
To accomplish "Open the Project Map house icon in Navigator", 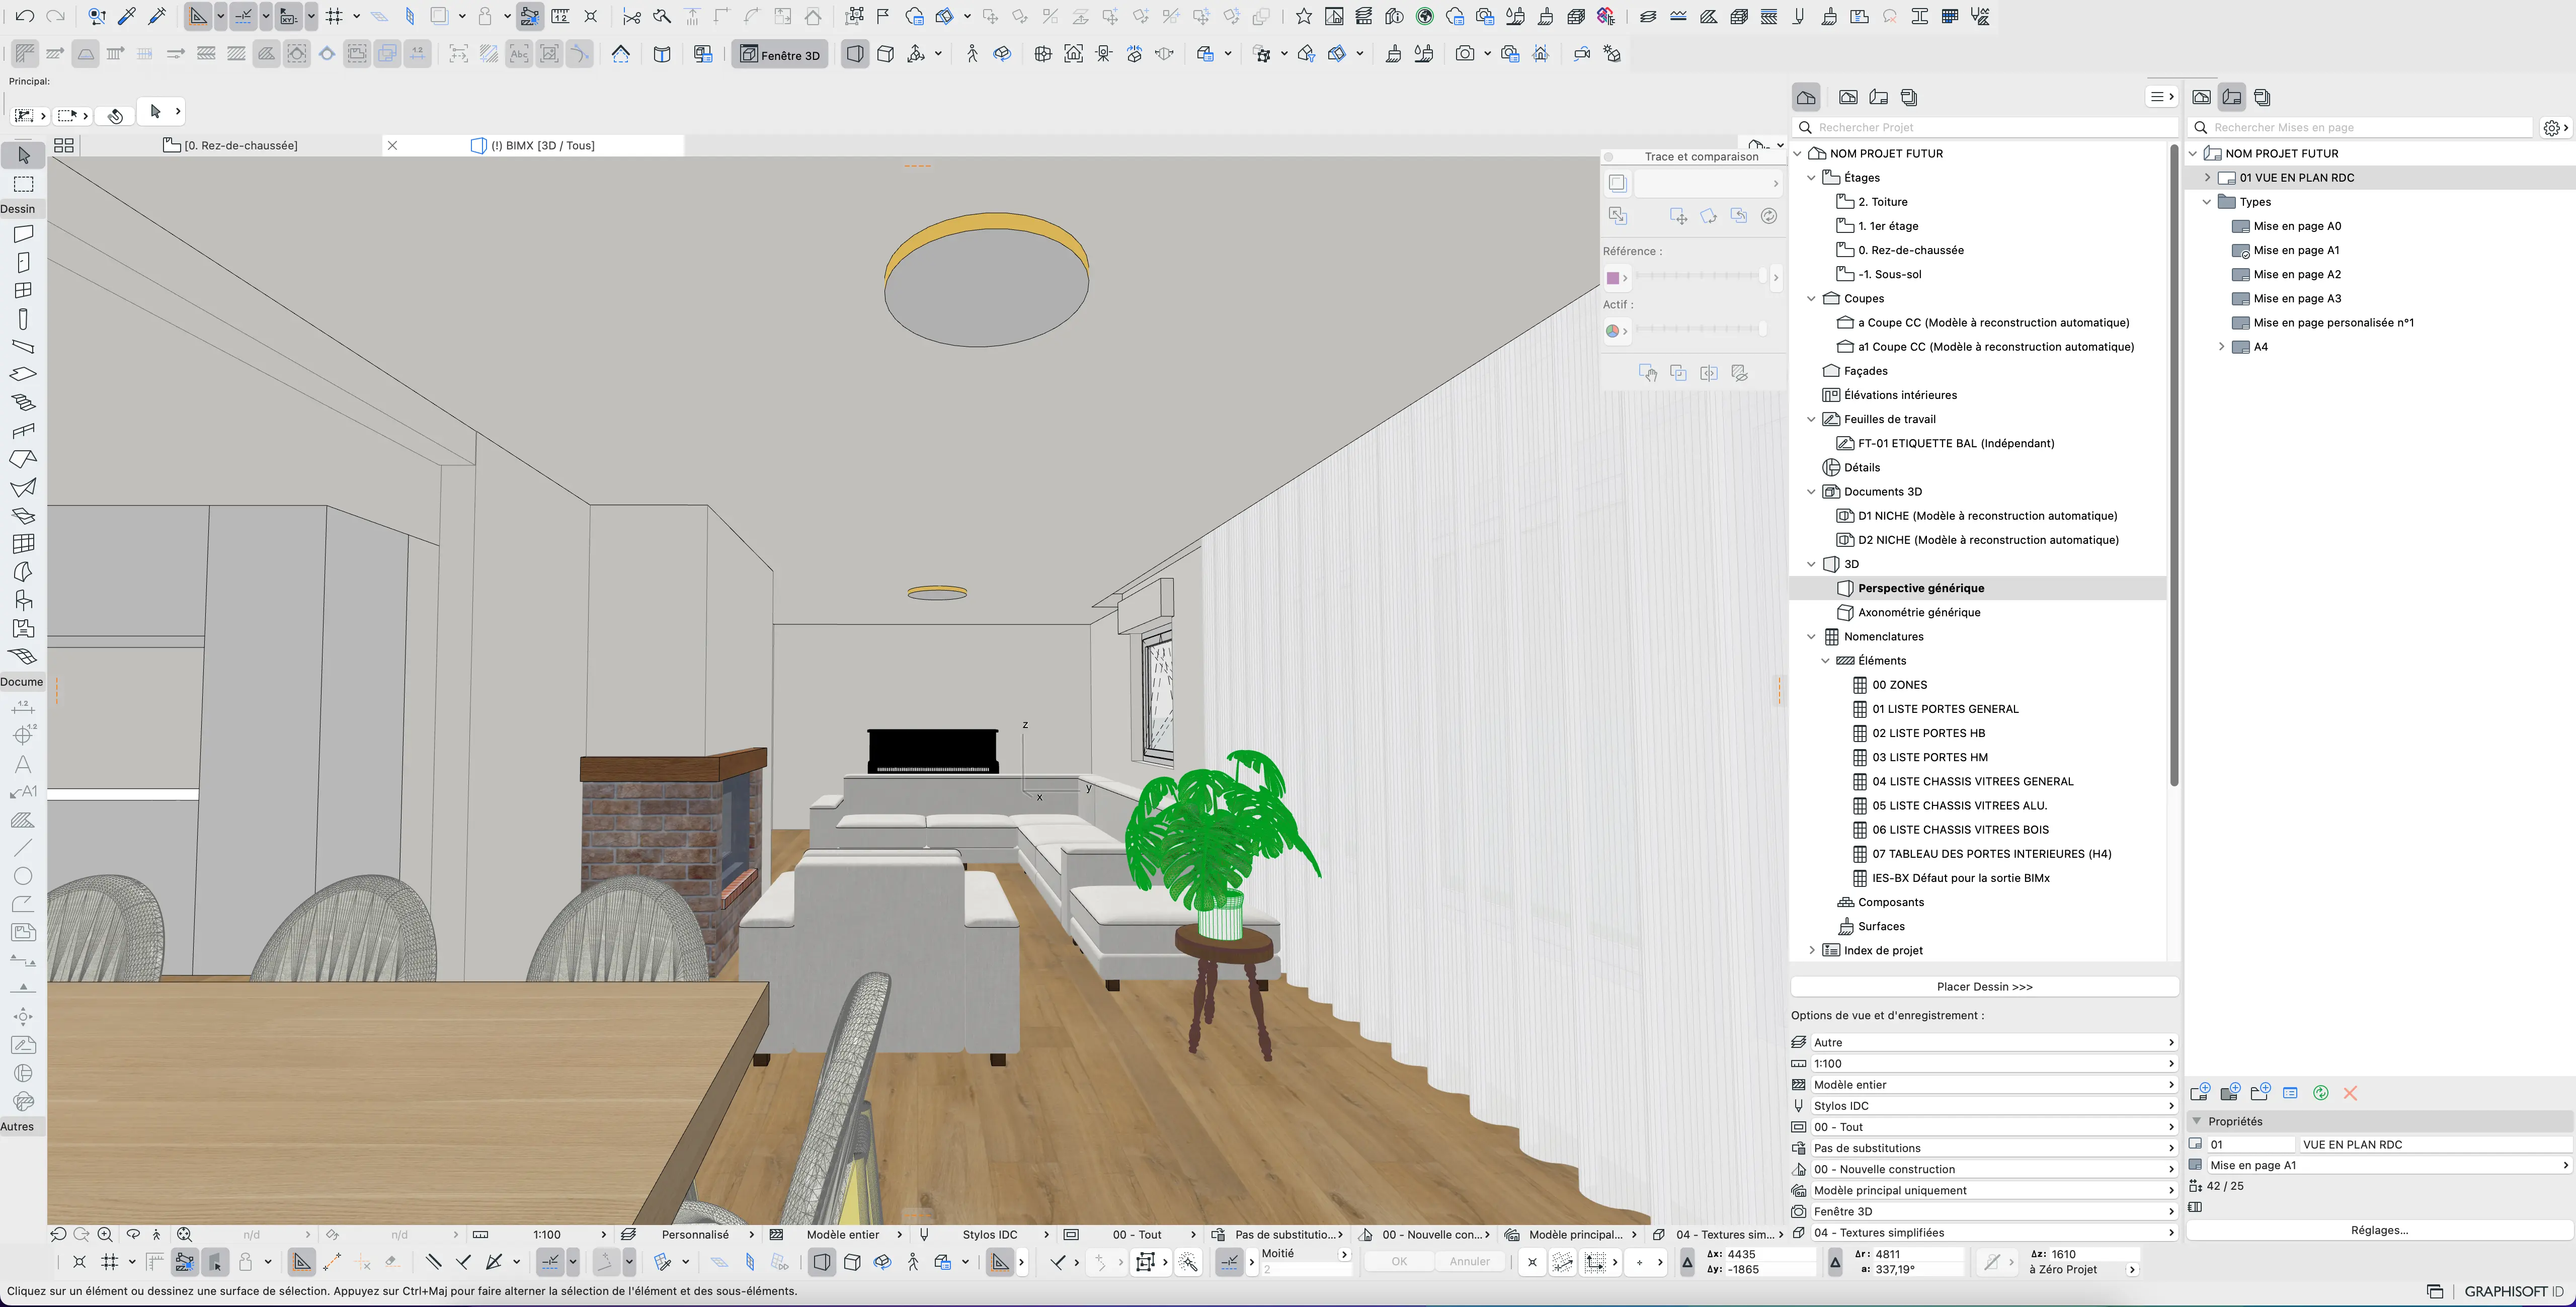I will tap(1806, 97).
